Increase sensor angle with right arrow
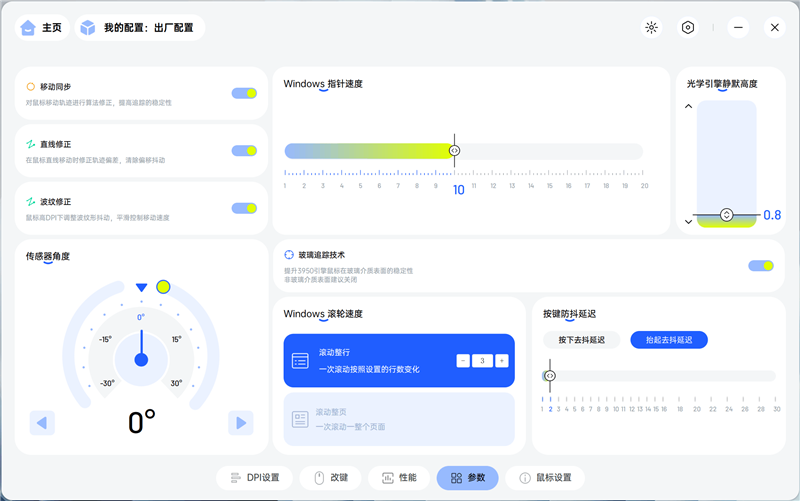 point(241,423)
